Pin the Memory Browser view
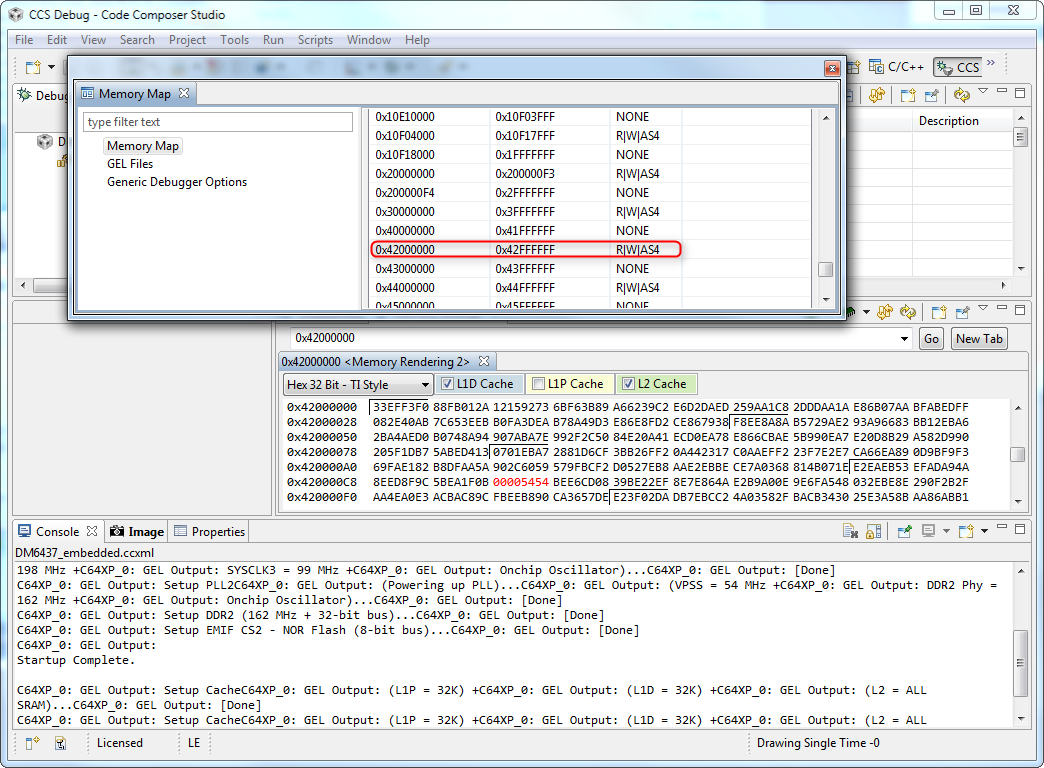1044x768 pixels. (962, 312)
